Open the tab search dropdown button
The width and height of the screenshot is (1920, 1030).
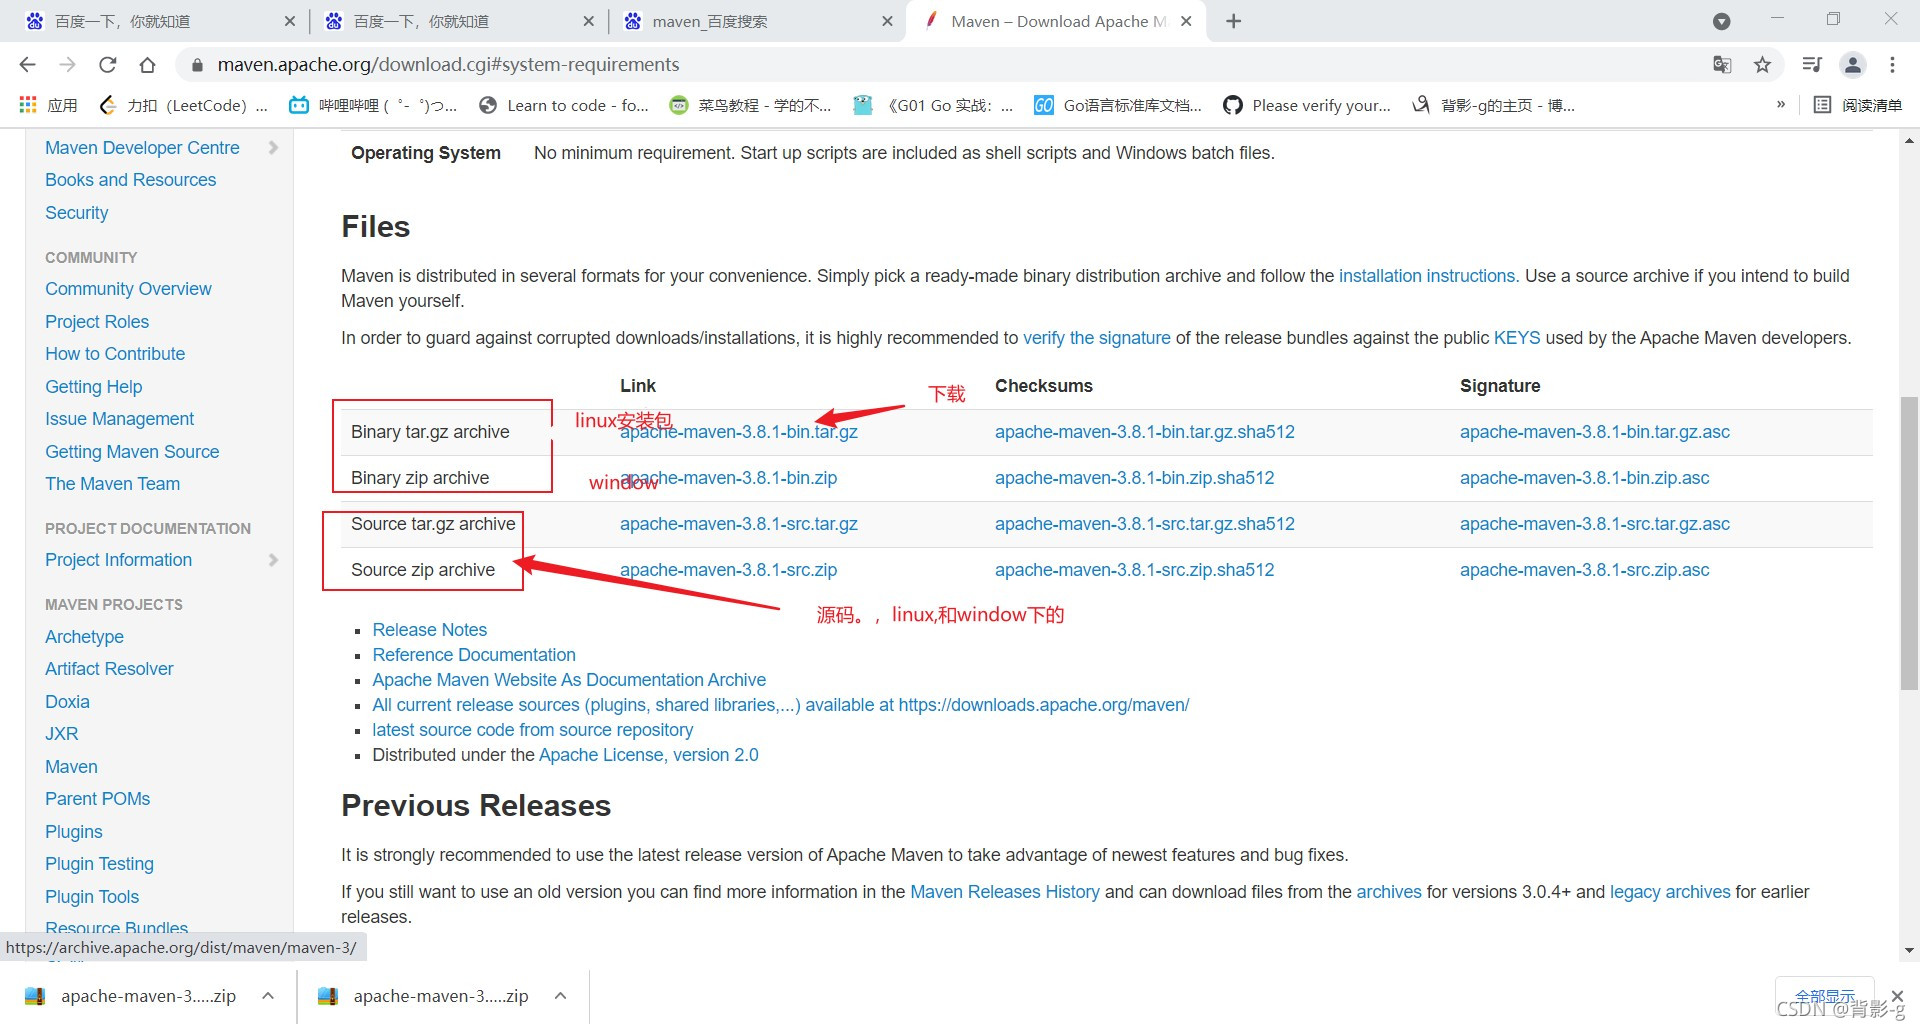coord(1721,21)
